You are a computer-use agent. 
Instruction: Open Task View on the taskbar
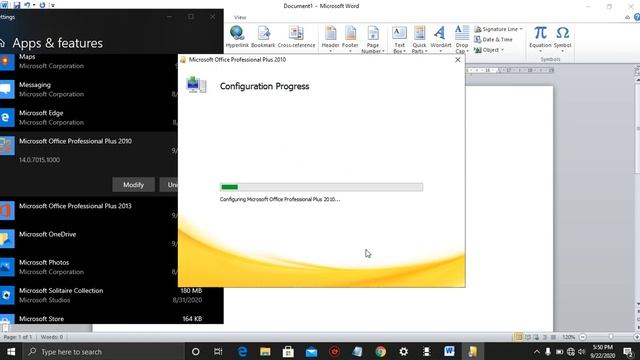coord(218,351)
